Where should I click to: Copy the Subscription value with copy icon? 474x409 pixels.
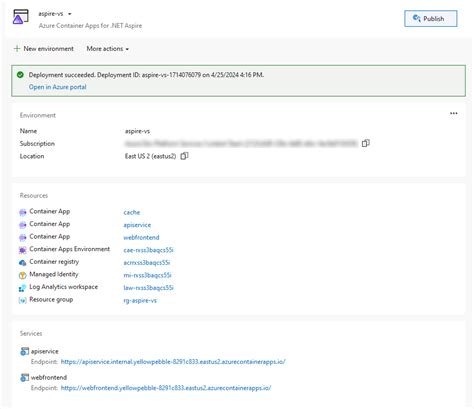tap(366, 143)
